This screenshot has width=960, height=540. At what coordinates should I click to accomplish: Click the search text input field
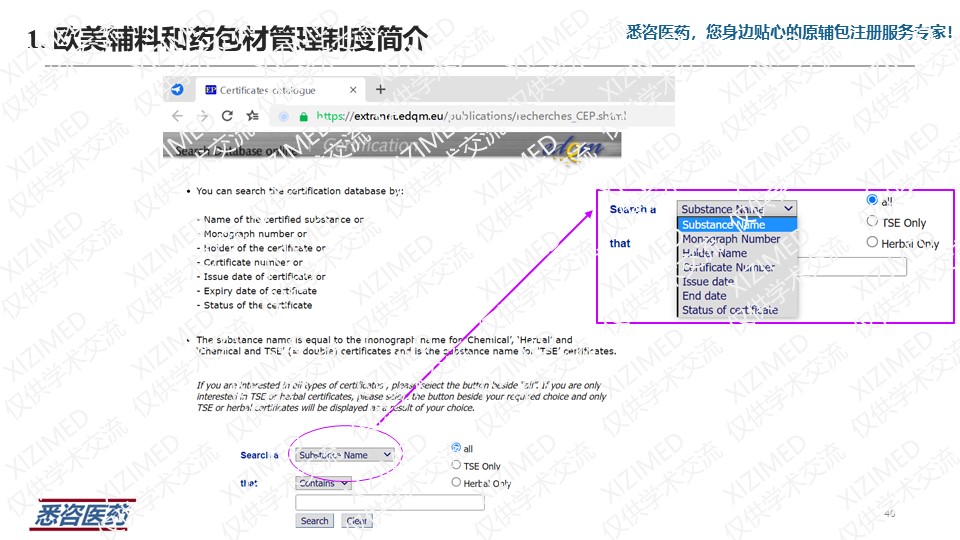point(389,503)
